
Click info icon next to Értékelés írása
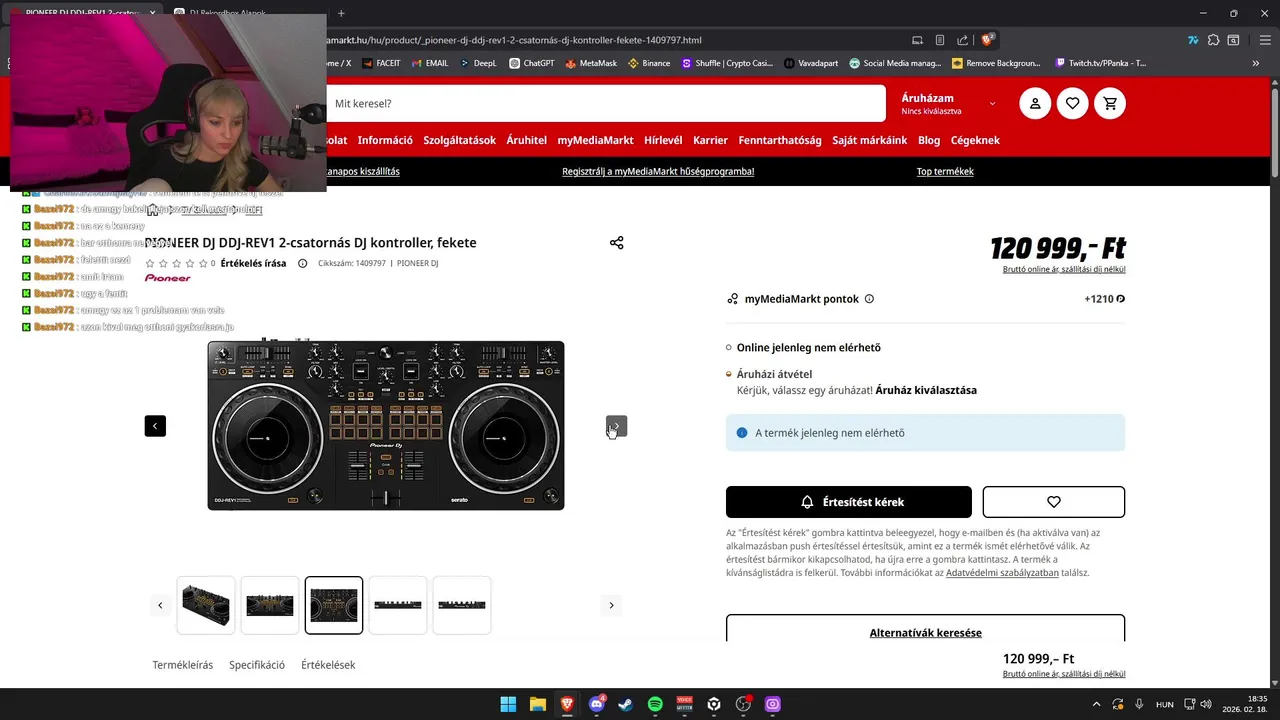303,264
